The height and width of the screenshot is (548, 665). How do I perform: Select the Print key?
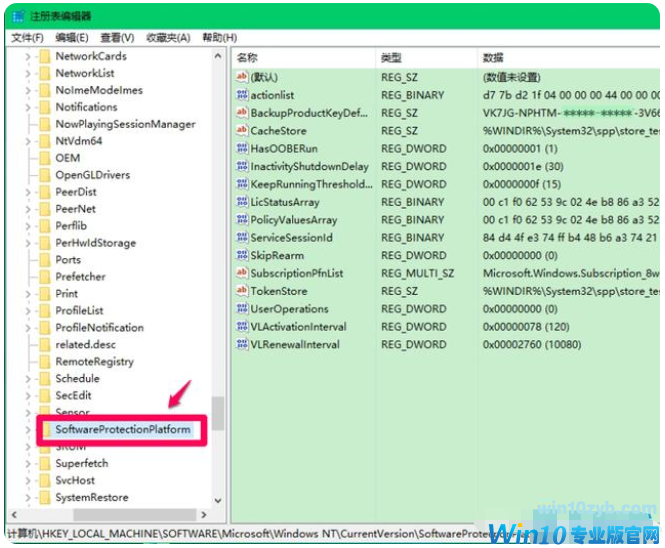point(67,294)
